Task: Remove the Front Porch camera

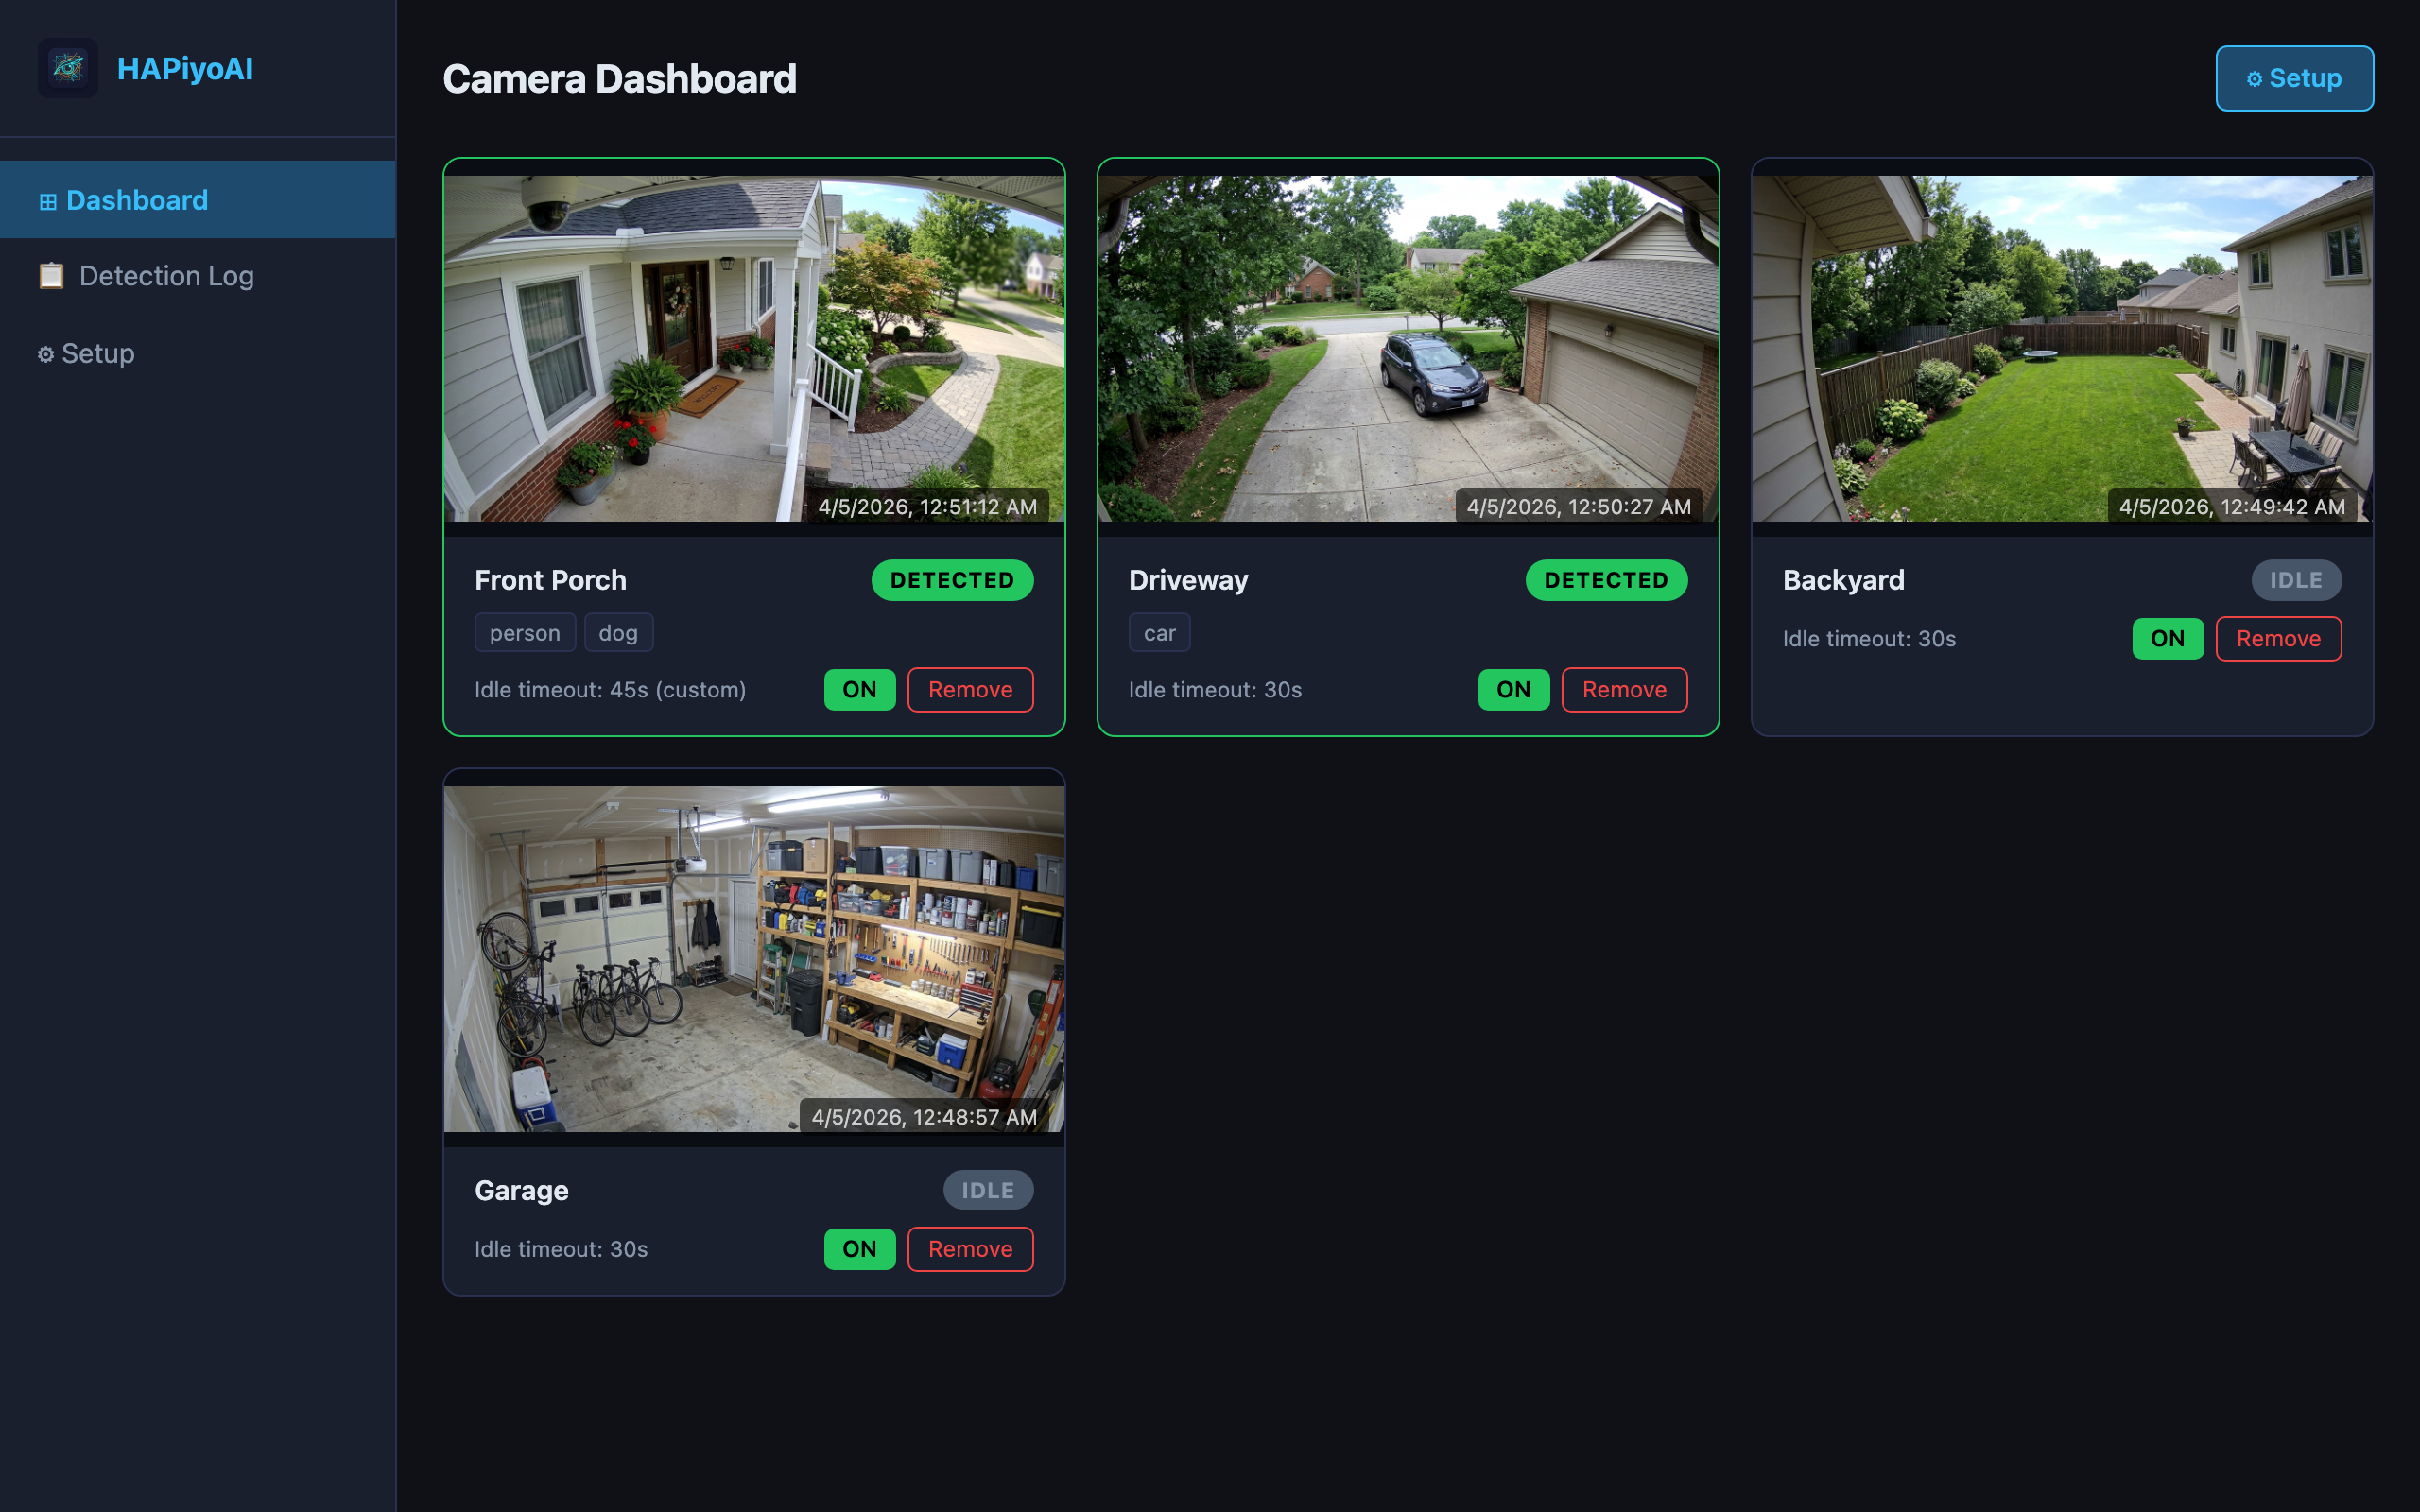Action: tap(970, 689)
